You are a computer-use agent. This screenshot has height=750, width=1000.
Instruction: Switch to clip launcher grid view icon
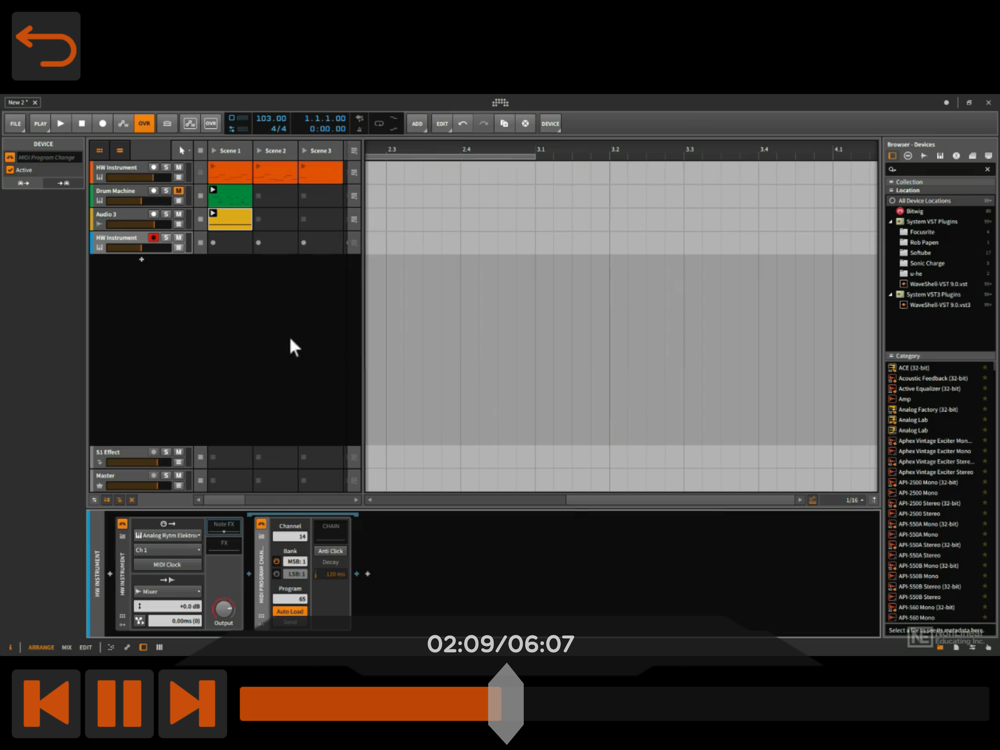(x=99, y=151)
